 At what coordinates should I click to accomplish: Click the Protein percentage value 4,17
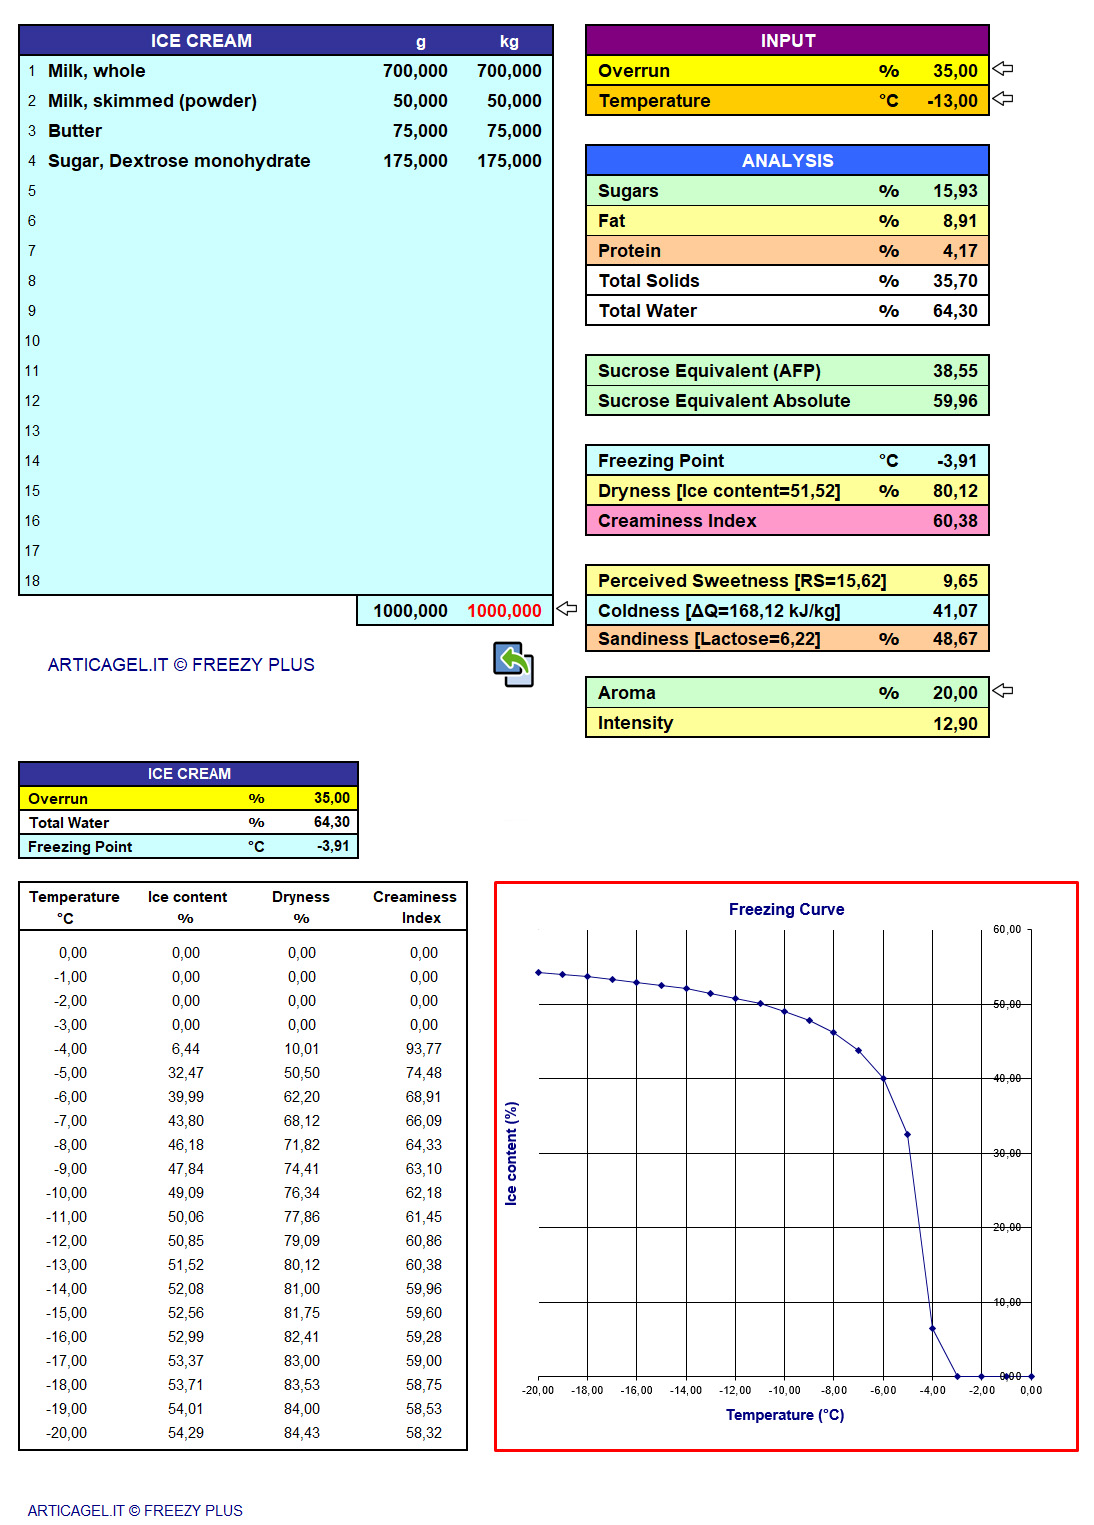click(960, 251)
